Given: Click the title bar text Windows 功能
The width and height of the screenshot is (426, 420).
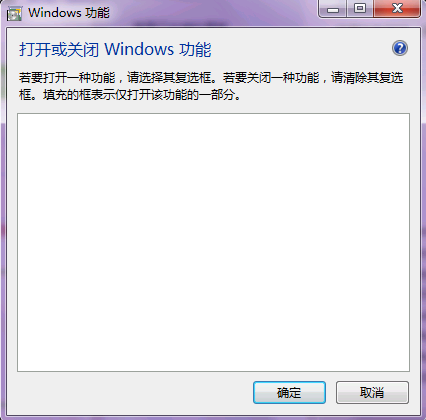Looking at the screenshot, I should [x=69, y=13].
